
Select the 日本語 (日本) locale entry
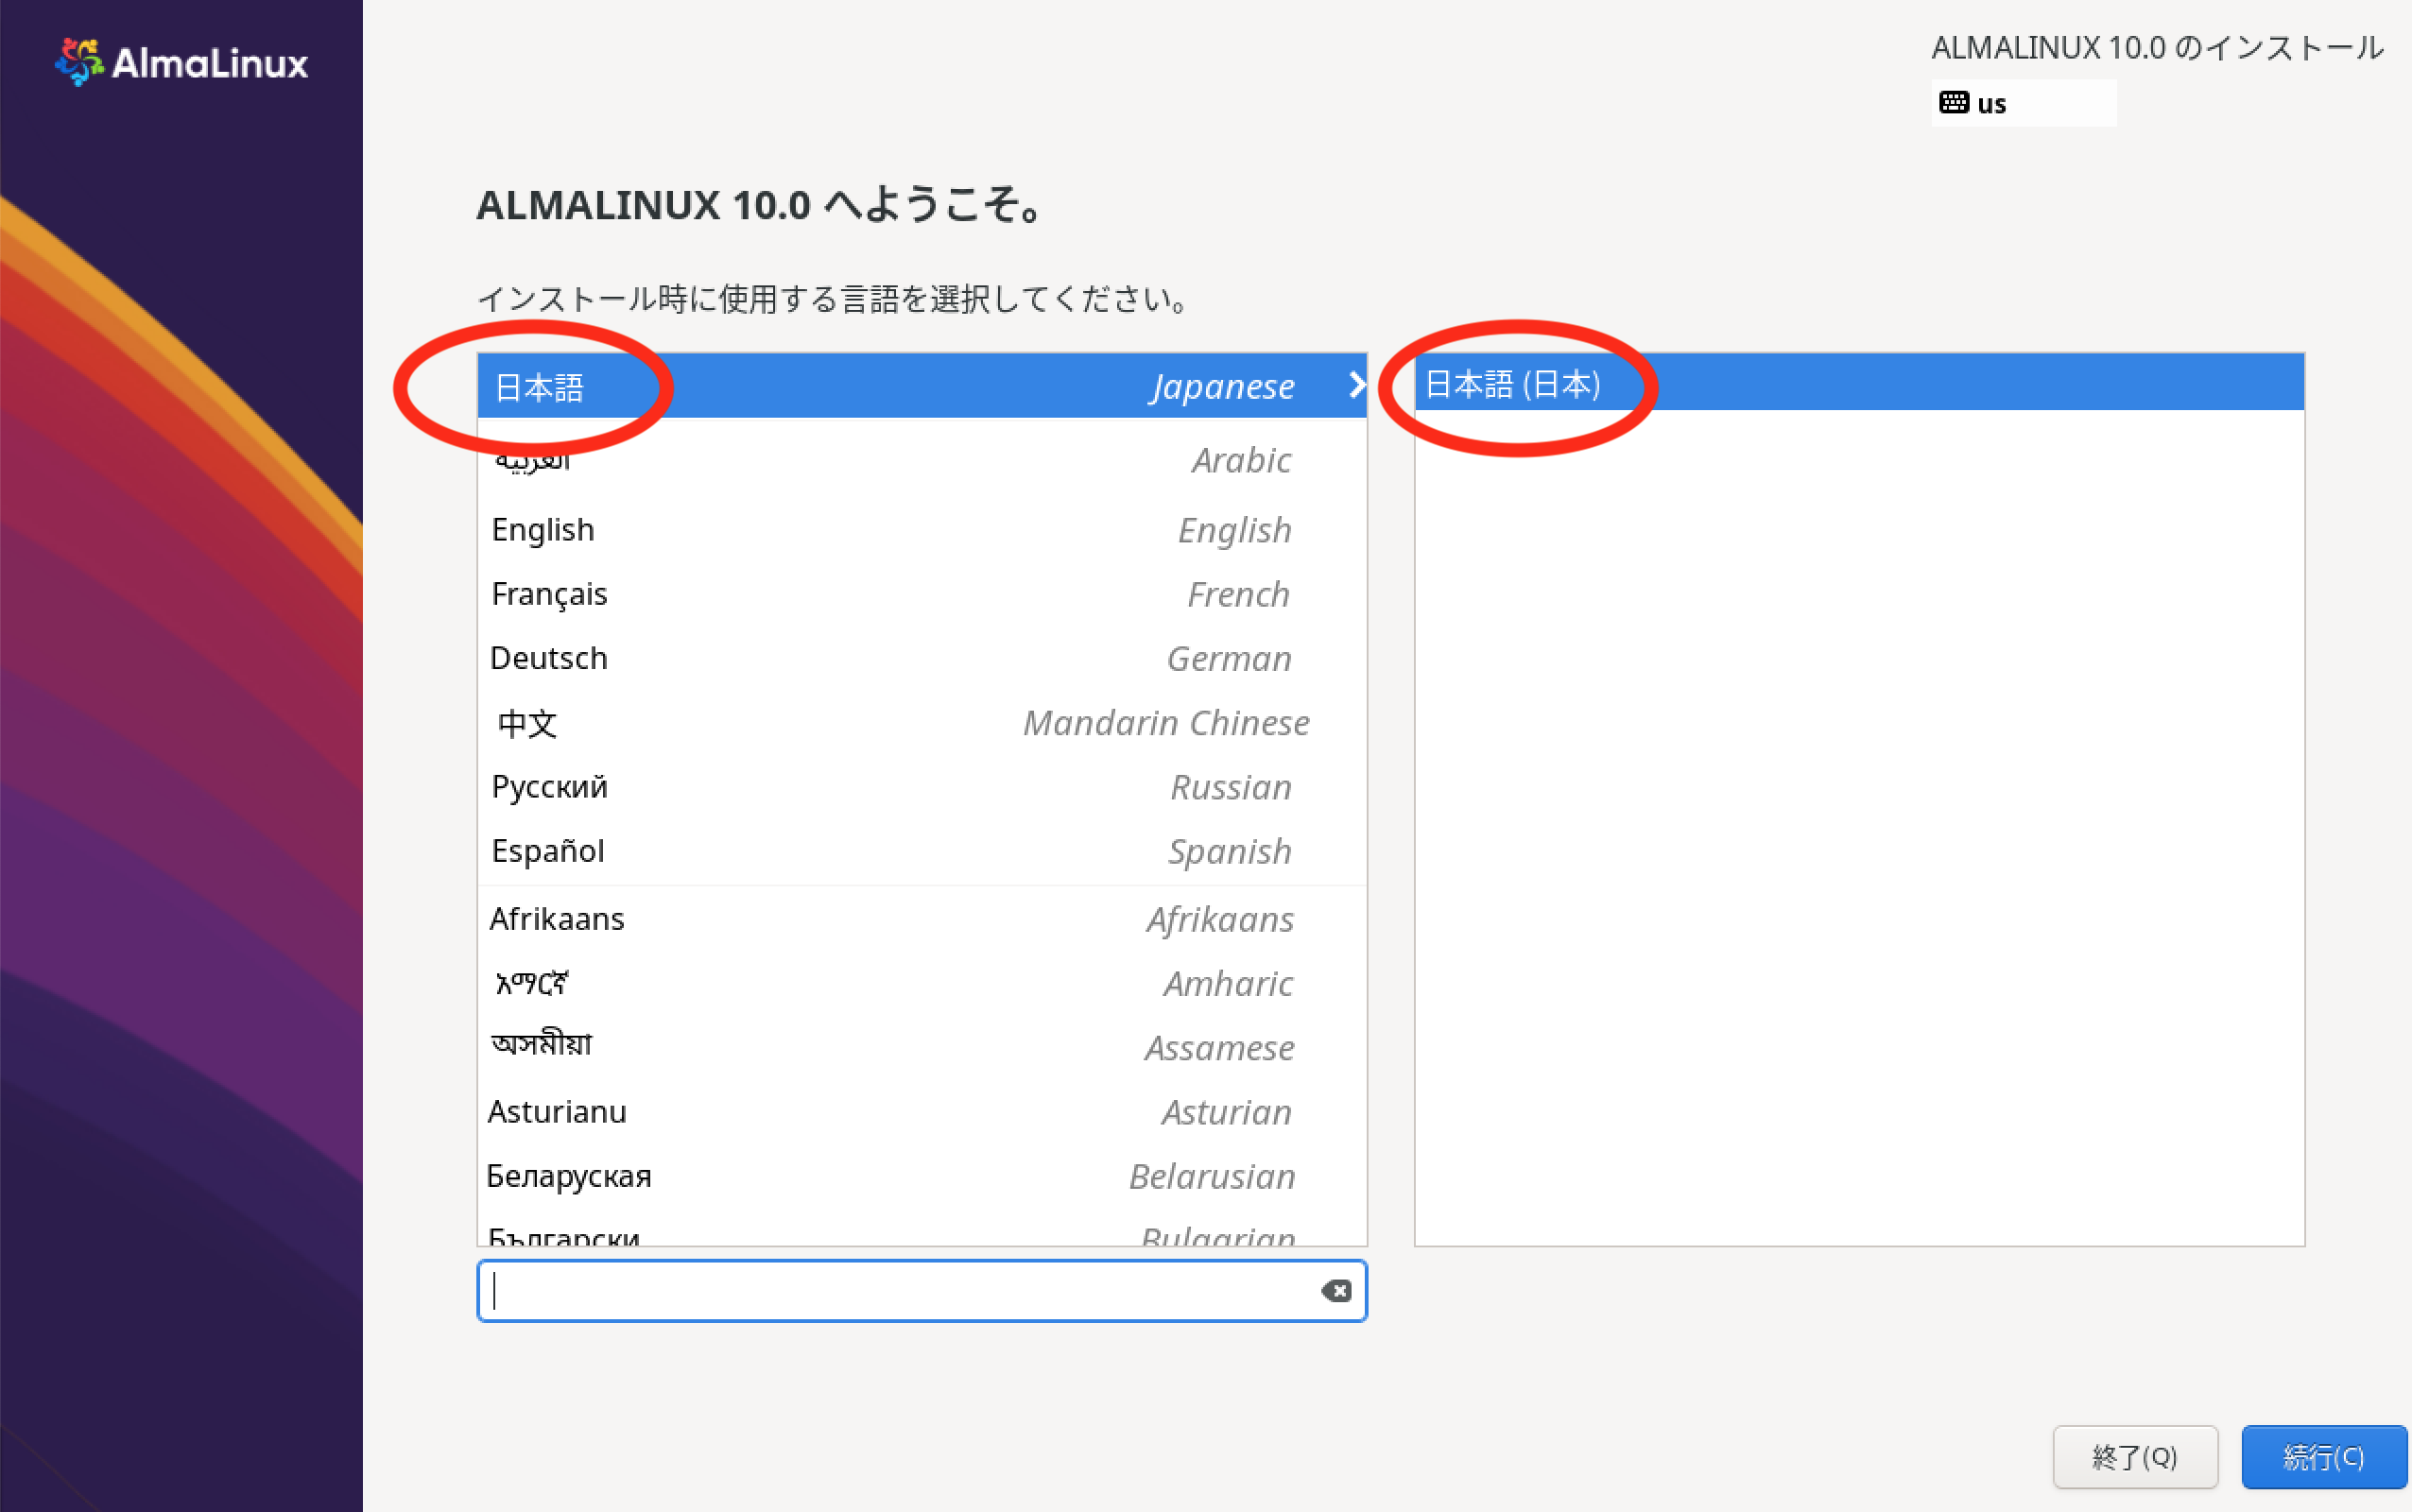(1859, 382)
